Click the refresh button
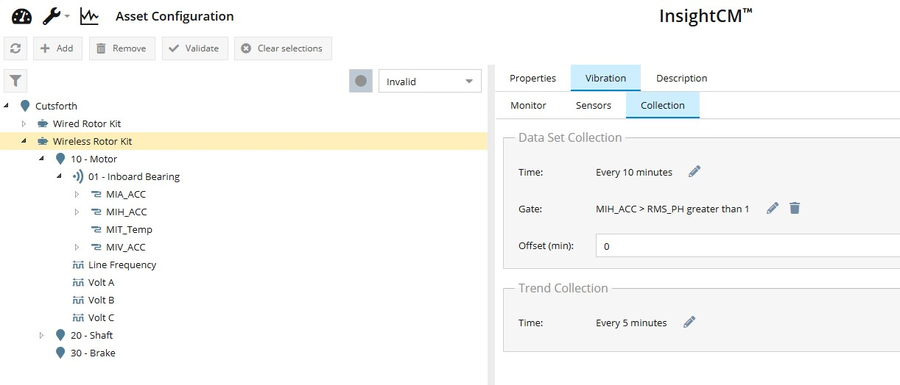This screenshot has height=385, width=900. click(x=15, y=49)
